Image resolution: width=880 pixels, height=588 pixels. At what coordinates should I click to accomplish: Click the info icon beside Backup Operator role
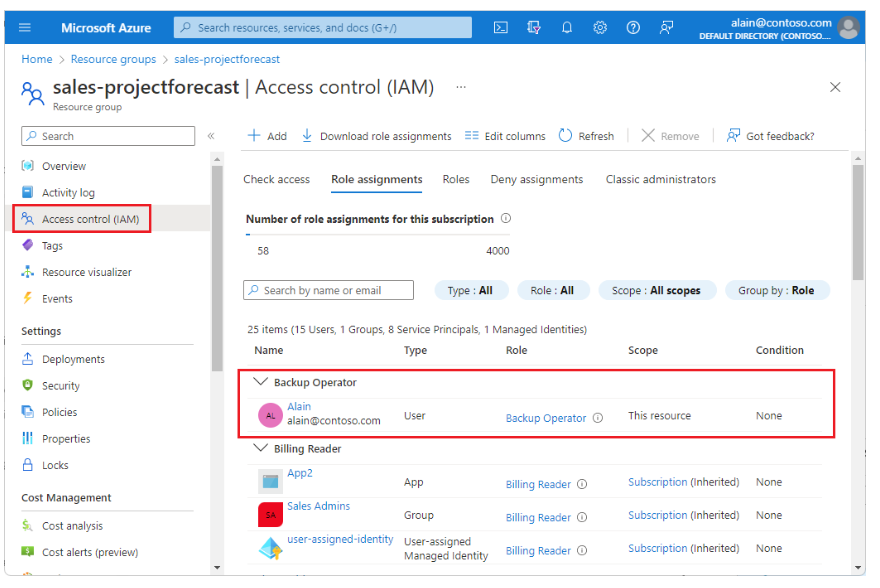point(598,418)
